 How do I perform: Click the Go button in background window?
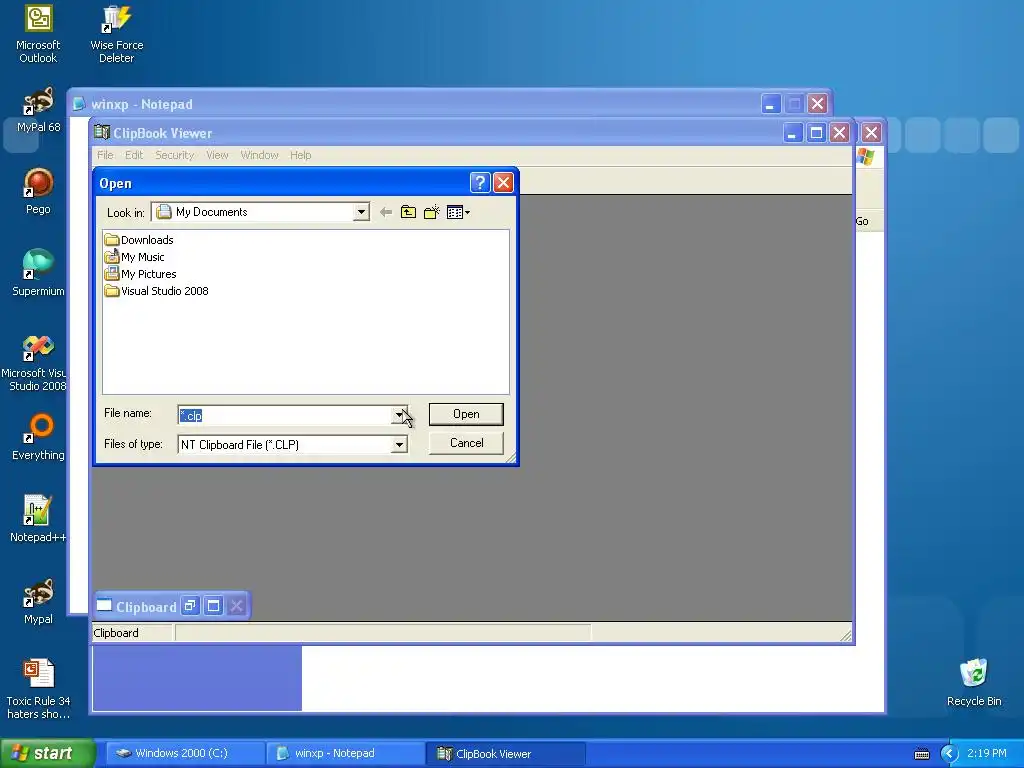coord(862,221)
